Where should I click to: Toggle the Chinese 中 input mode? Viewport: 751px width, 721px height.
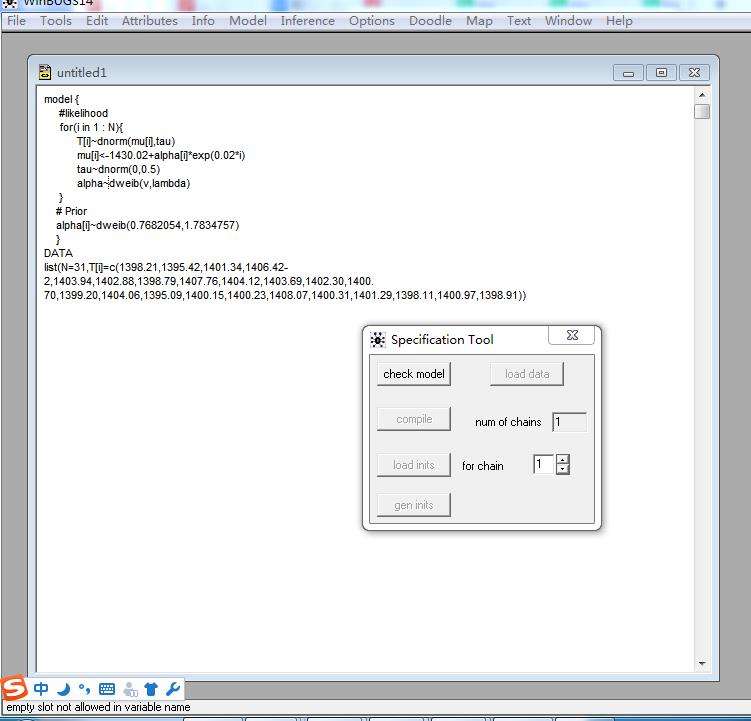41,689
